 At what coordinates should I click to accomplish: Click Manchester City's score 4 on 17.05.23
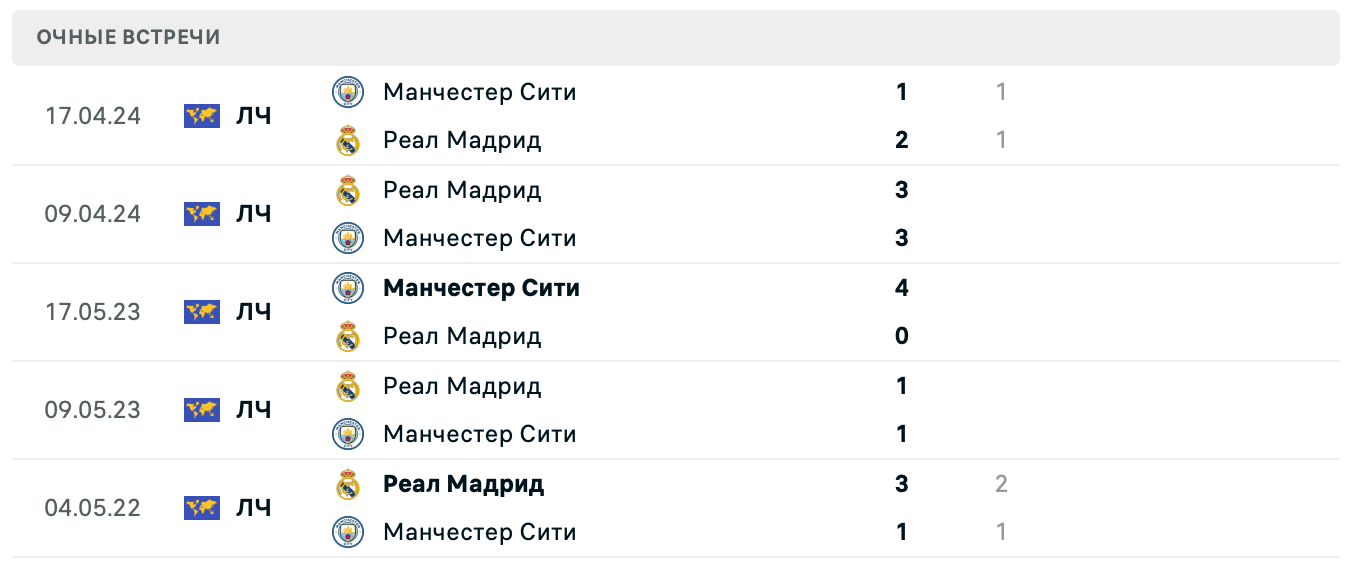pos(902,288)
